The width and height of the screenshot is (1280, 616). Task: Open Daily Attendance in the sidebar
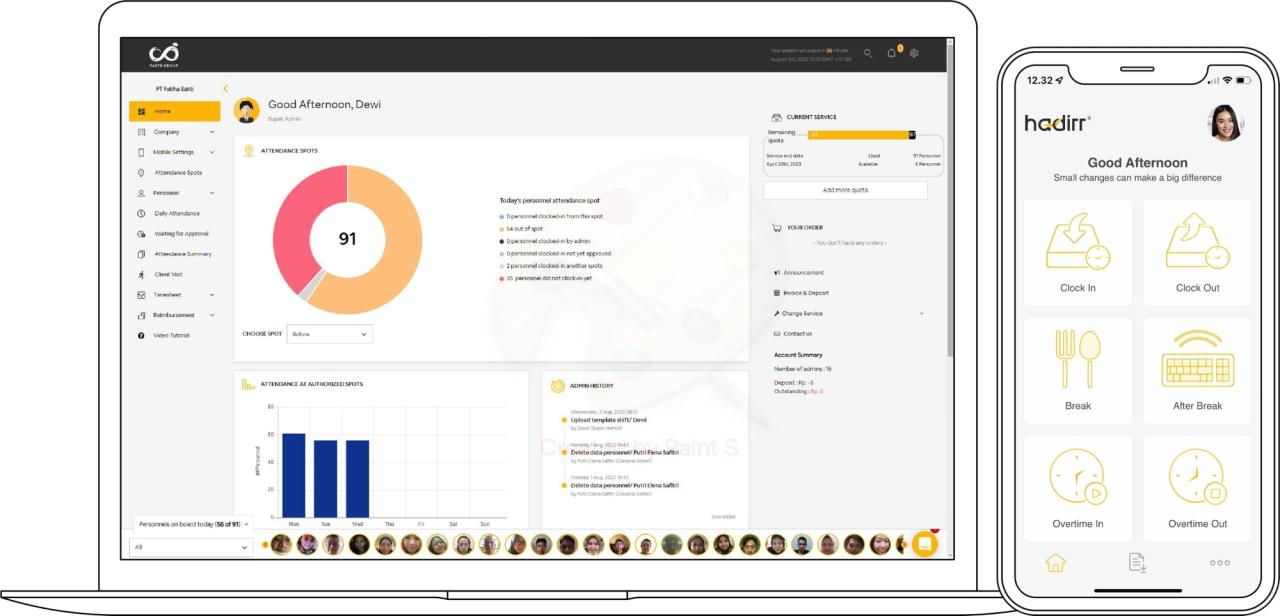pos(176,213)
